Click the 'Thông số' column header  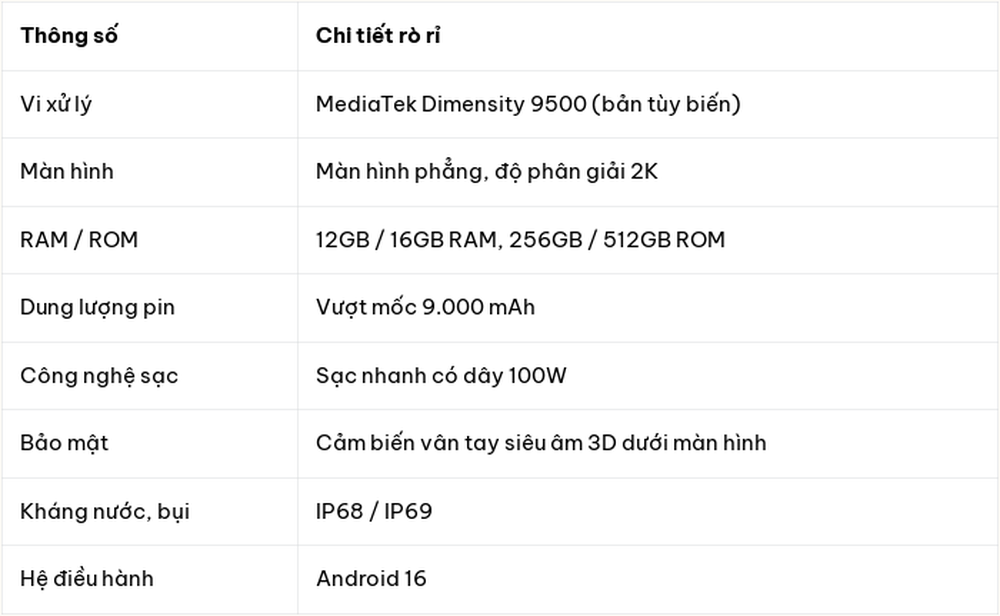pos(69,36)
